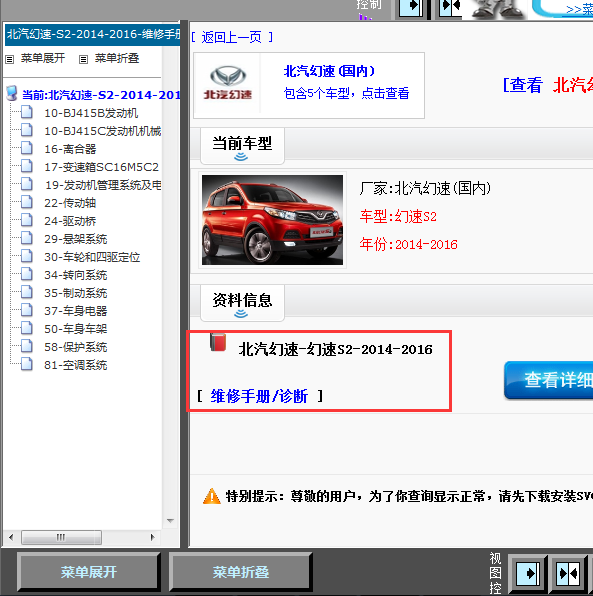
Task: Click the top 菜单展开 text link
Action: pos(43,58)
